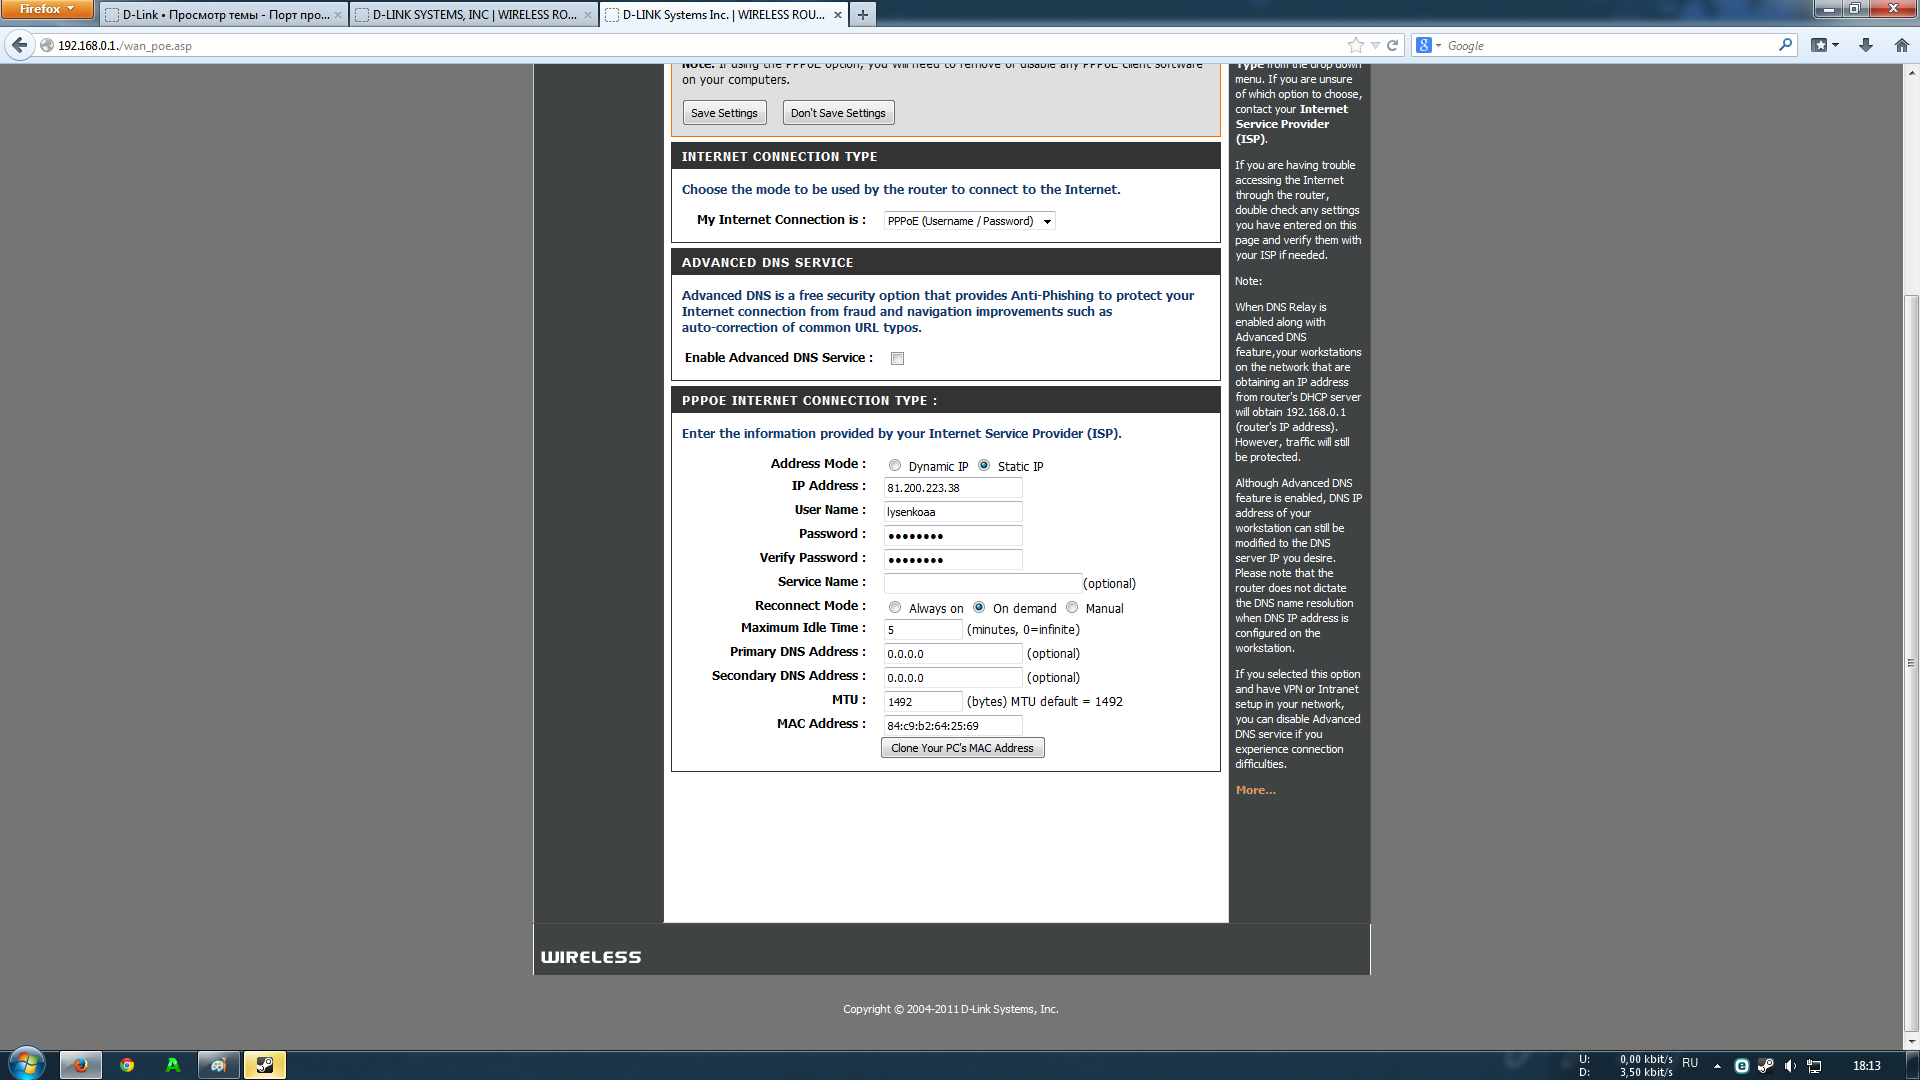Click the MTU input field
This screenshot has height=1080, width=1920.
tap(922, 701)
